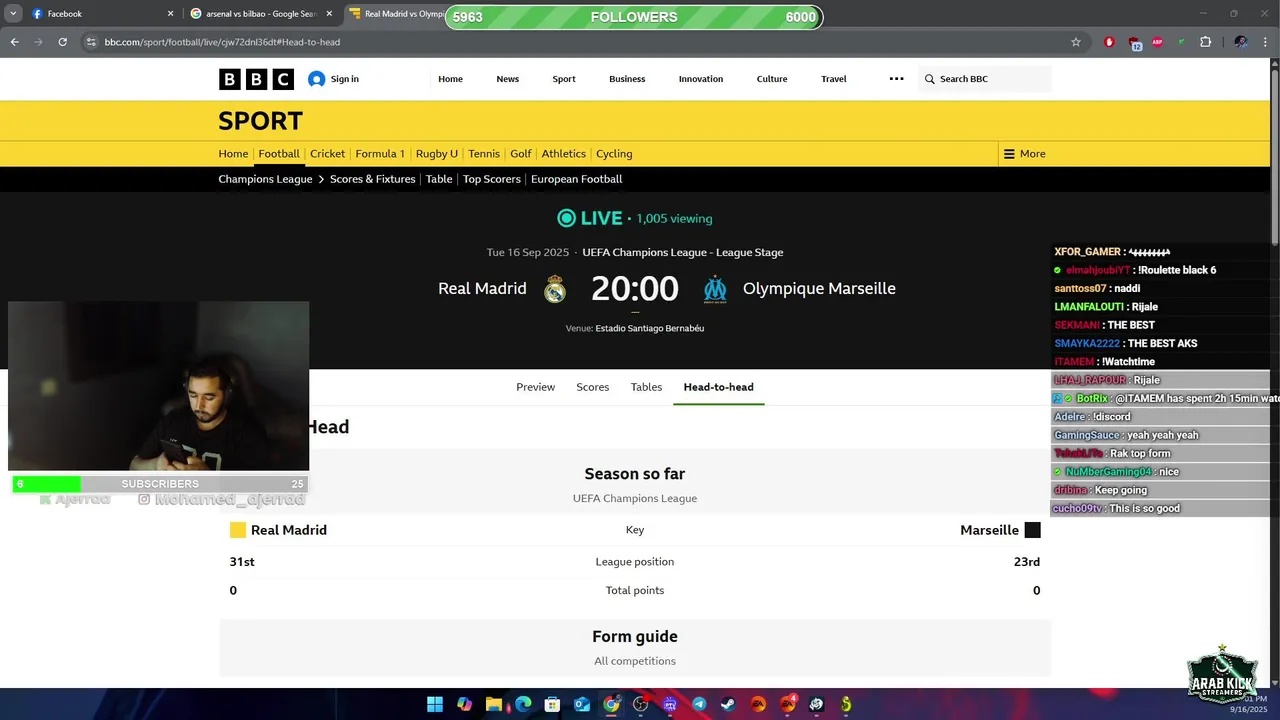The width and height of the screenshot is (1280, 720).
Task: Open the Scores match tab
Action: 592,387
